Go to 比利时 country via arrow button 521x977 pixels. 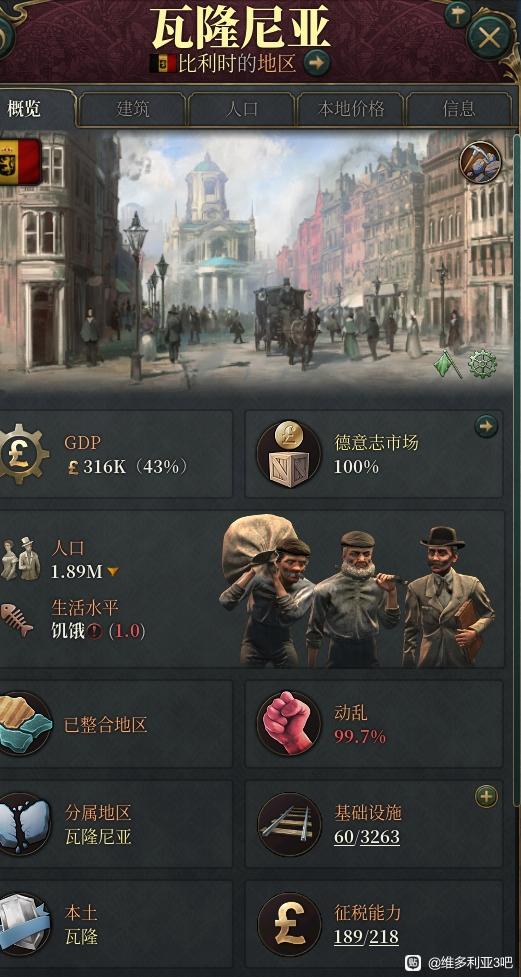tap(317, 63)
